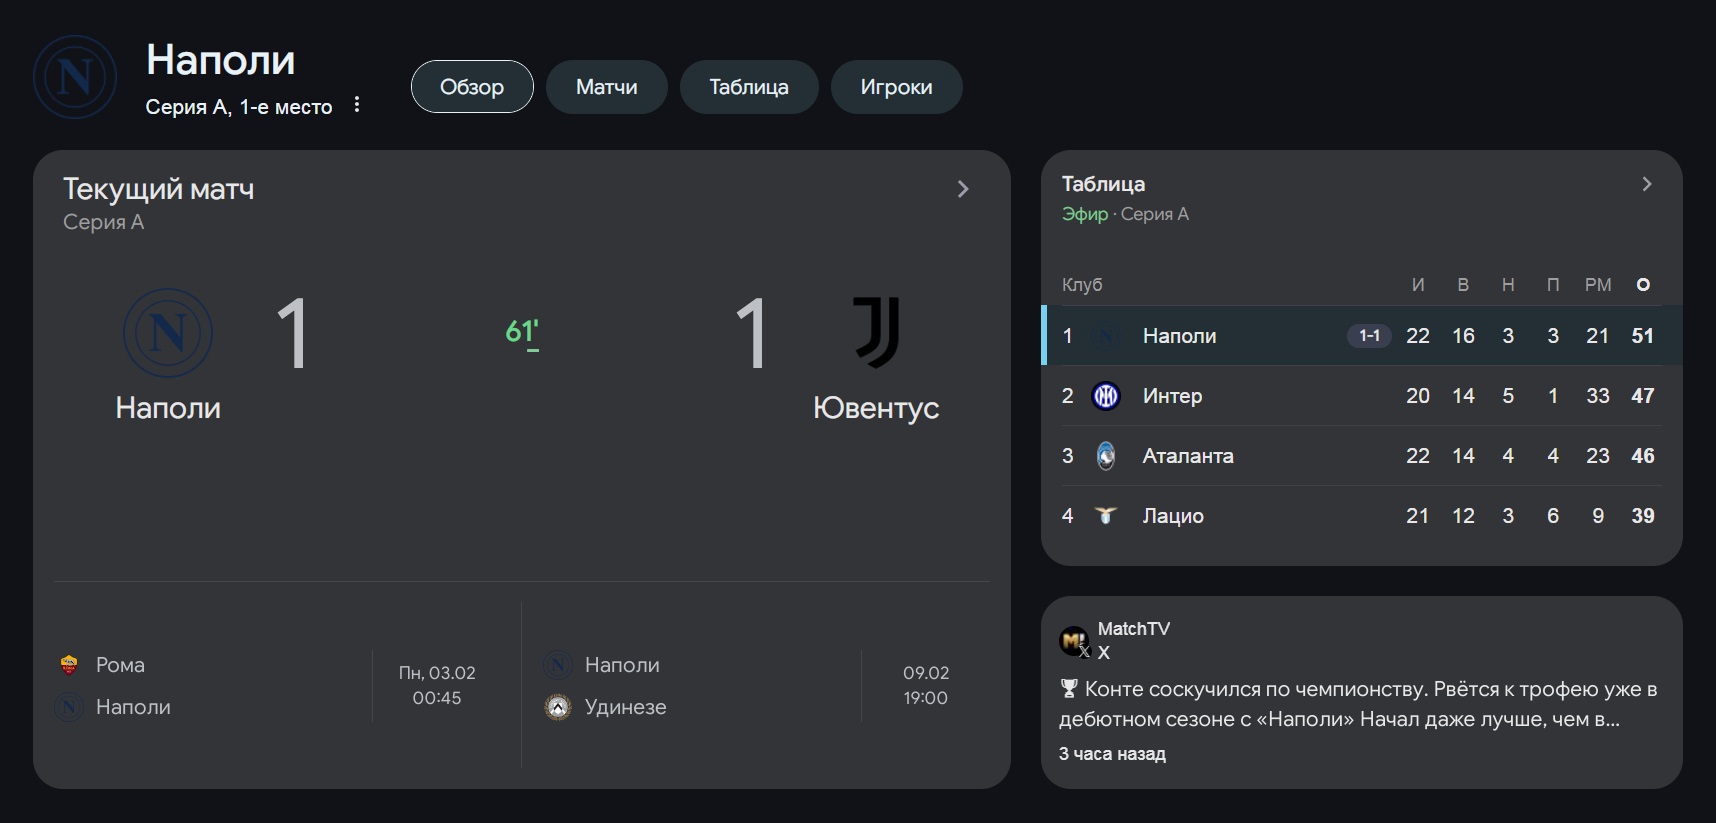Click the Таблица card heading

(1103, 184)
